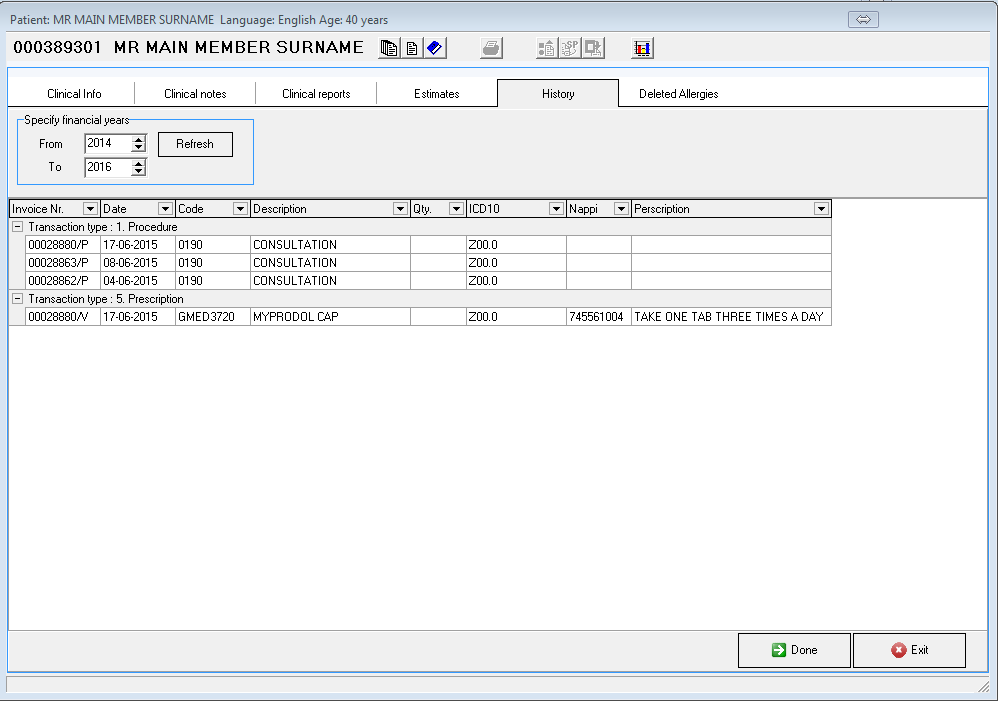Click the Done button
Screen dimensions: 998x701
pos(794,650)
